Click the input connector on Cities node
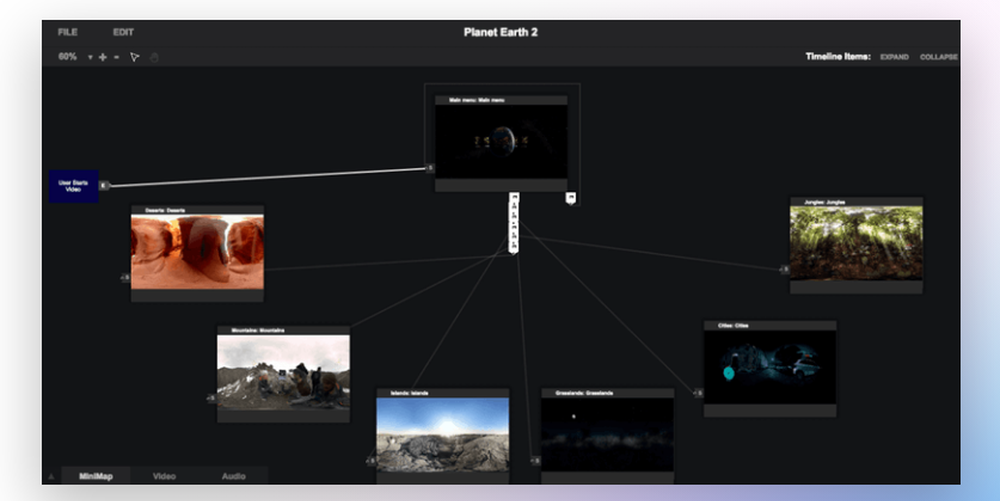This screenshot has height=501, width=1000. pos(698,393)
